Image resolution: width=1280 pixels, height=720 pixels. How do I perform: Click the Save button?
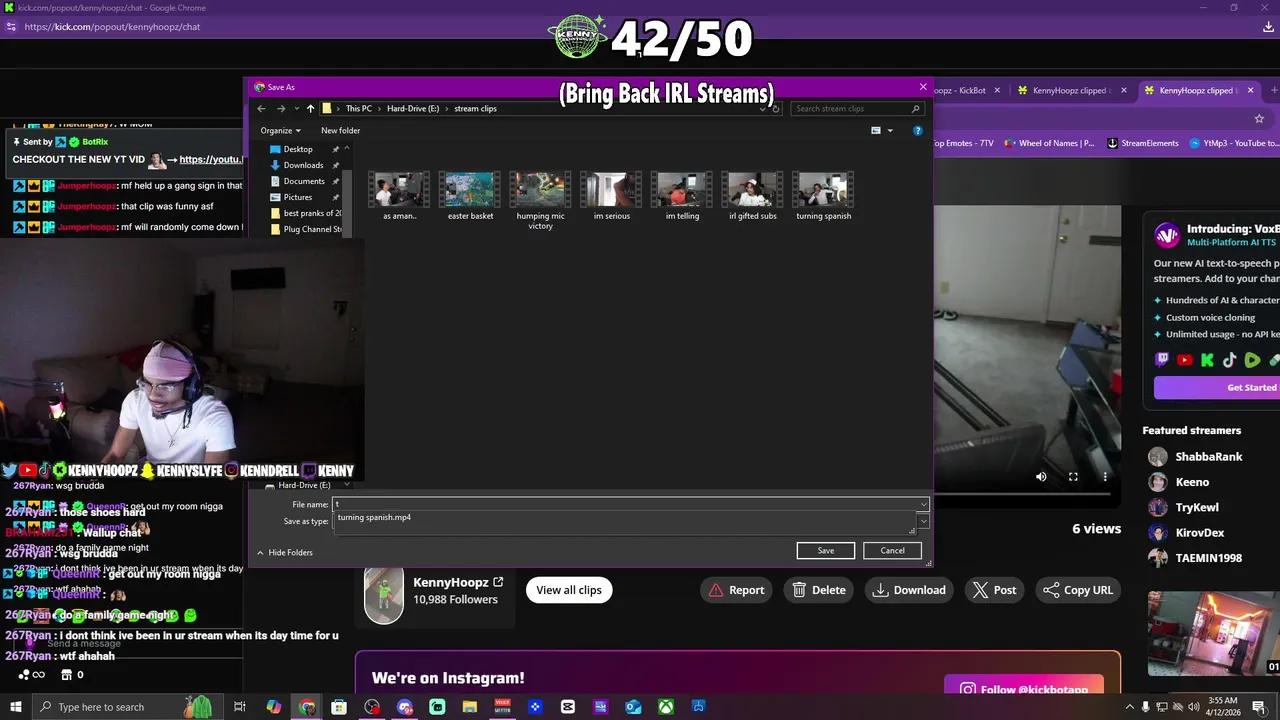click(826, 550)
